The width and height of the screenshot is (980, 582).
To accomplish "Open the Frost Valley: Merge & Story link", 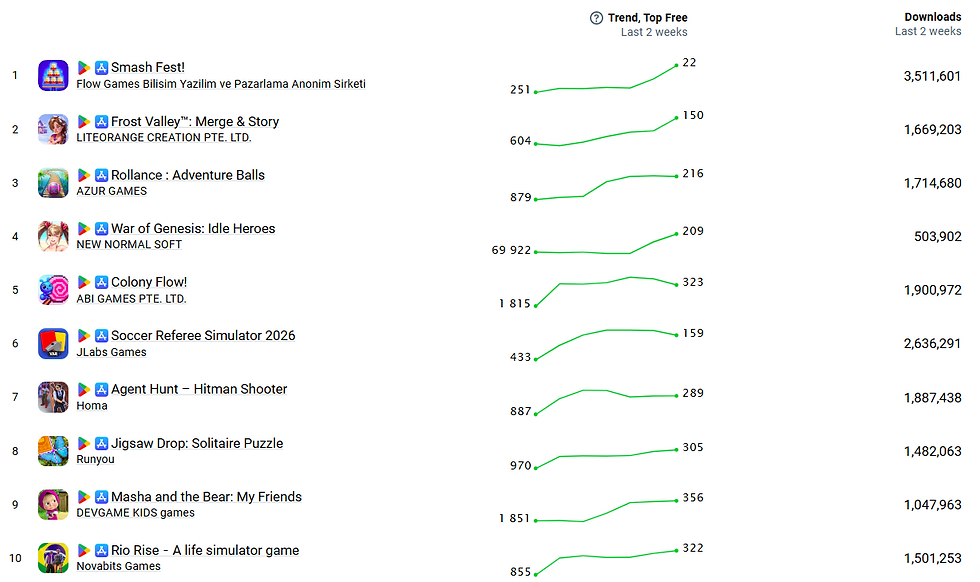I will click(x=195, y=121).
